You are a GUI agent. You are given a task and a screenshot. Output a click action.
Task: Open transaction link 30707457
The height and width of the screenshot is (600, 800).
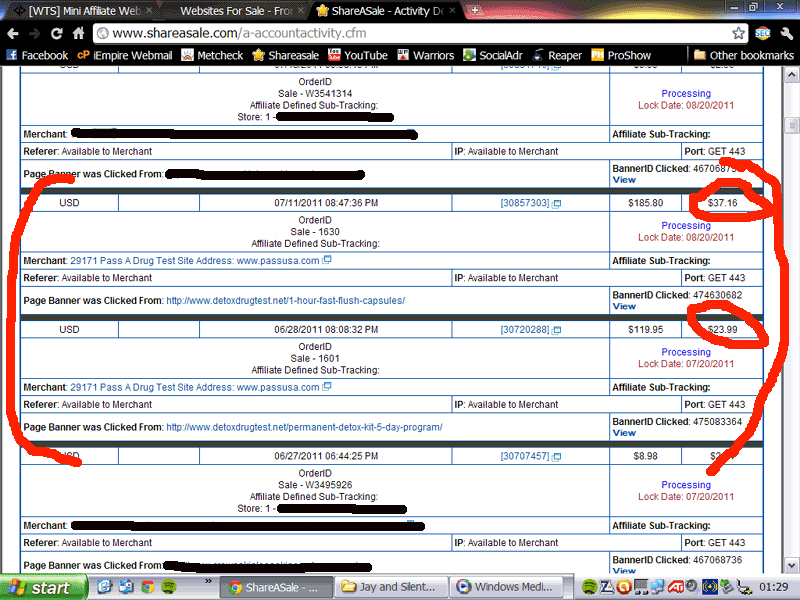(x=525, y=456)
